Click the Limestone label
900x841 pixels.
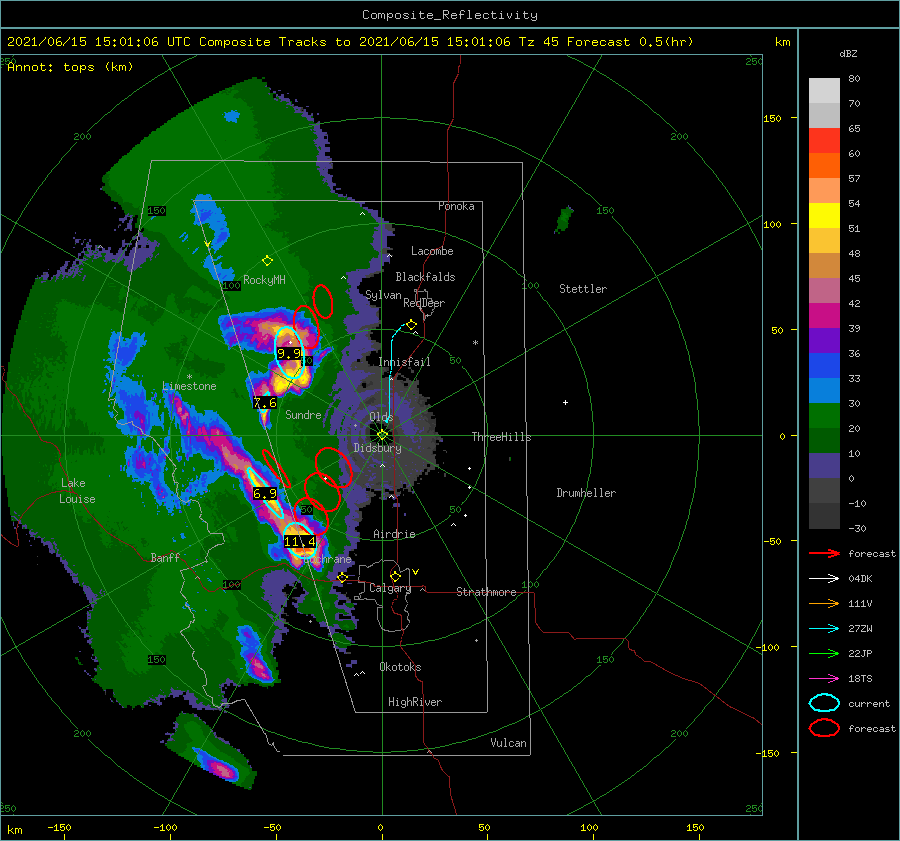point(189,386)
